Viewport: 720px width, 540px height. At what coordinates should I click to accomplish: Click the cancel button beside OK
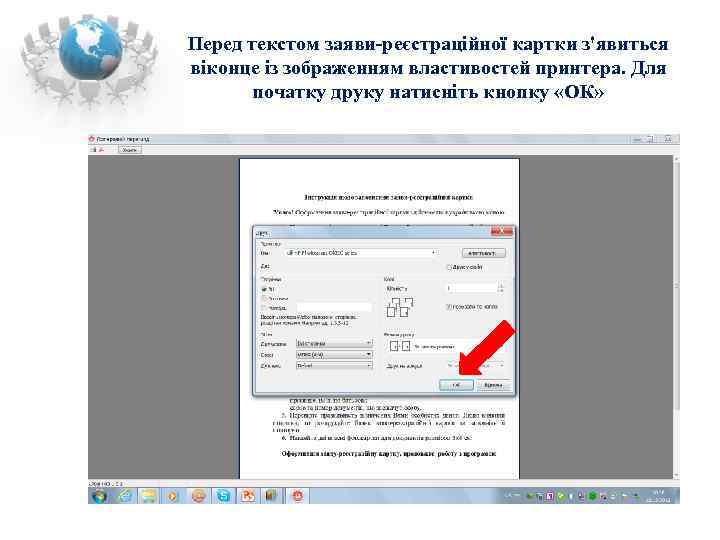tap(493, 385)
